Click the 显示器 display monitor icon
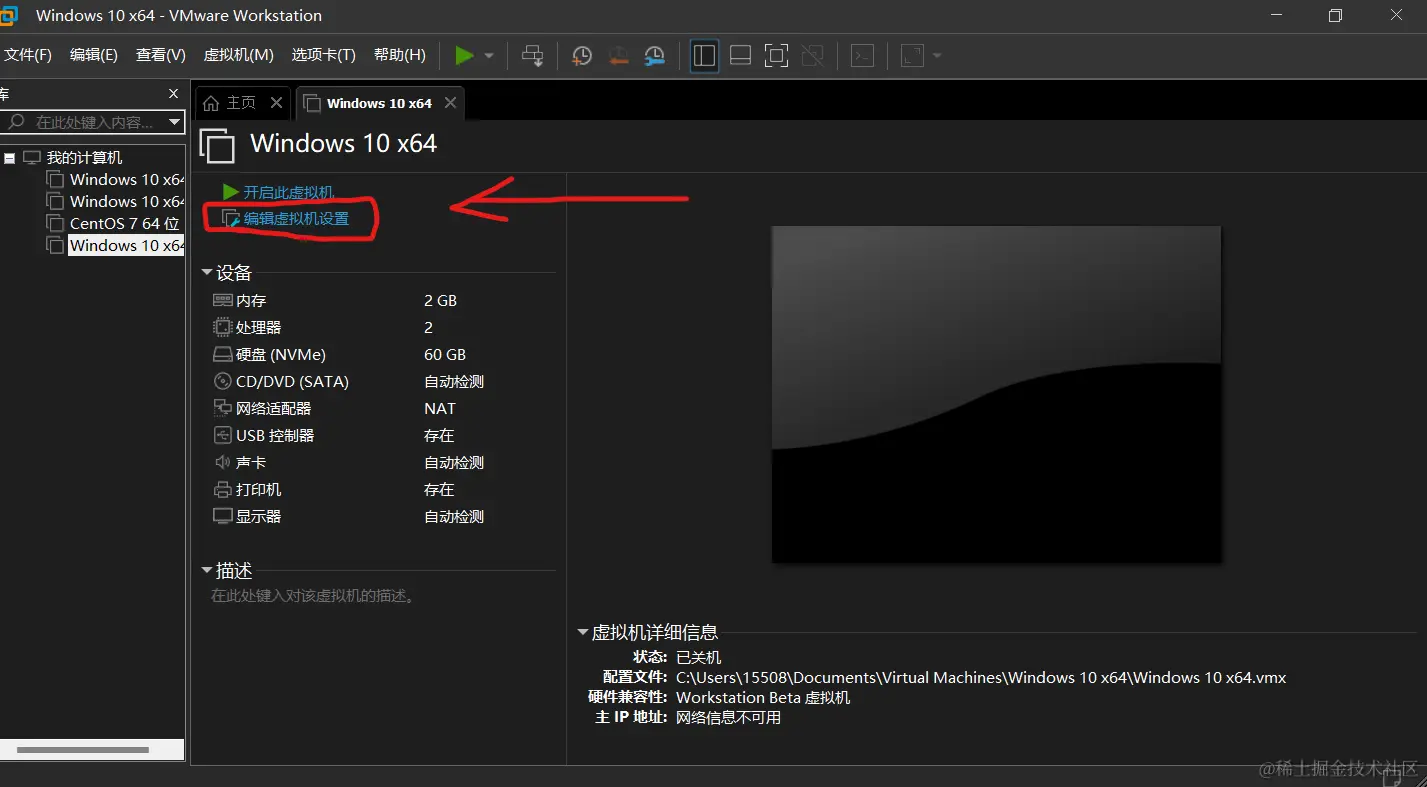This screenshot has width=1427, height=787. click(222, 516)
